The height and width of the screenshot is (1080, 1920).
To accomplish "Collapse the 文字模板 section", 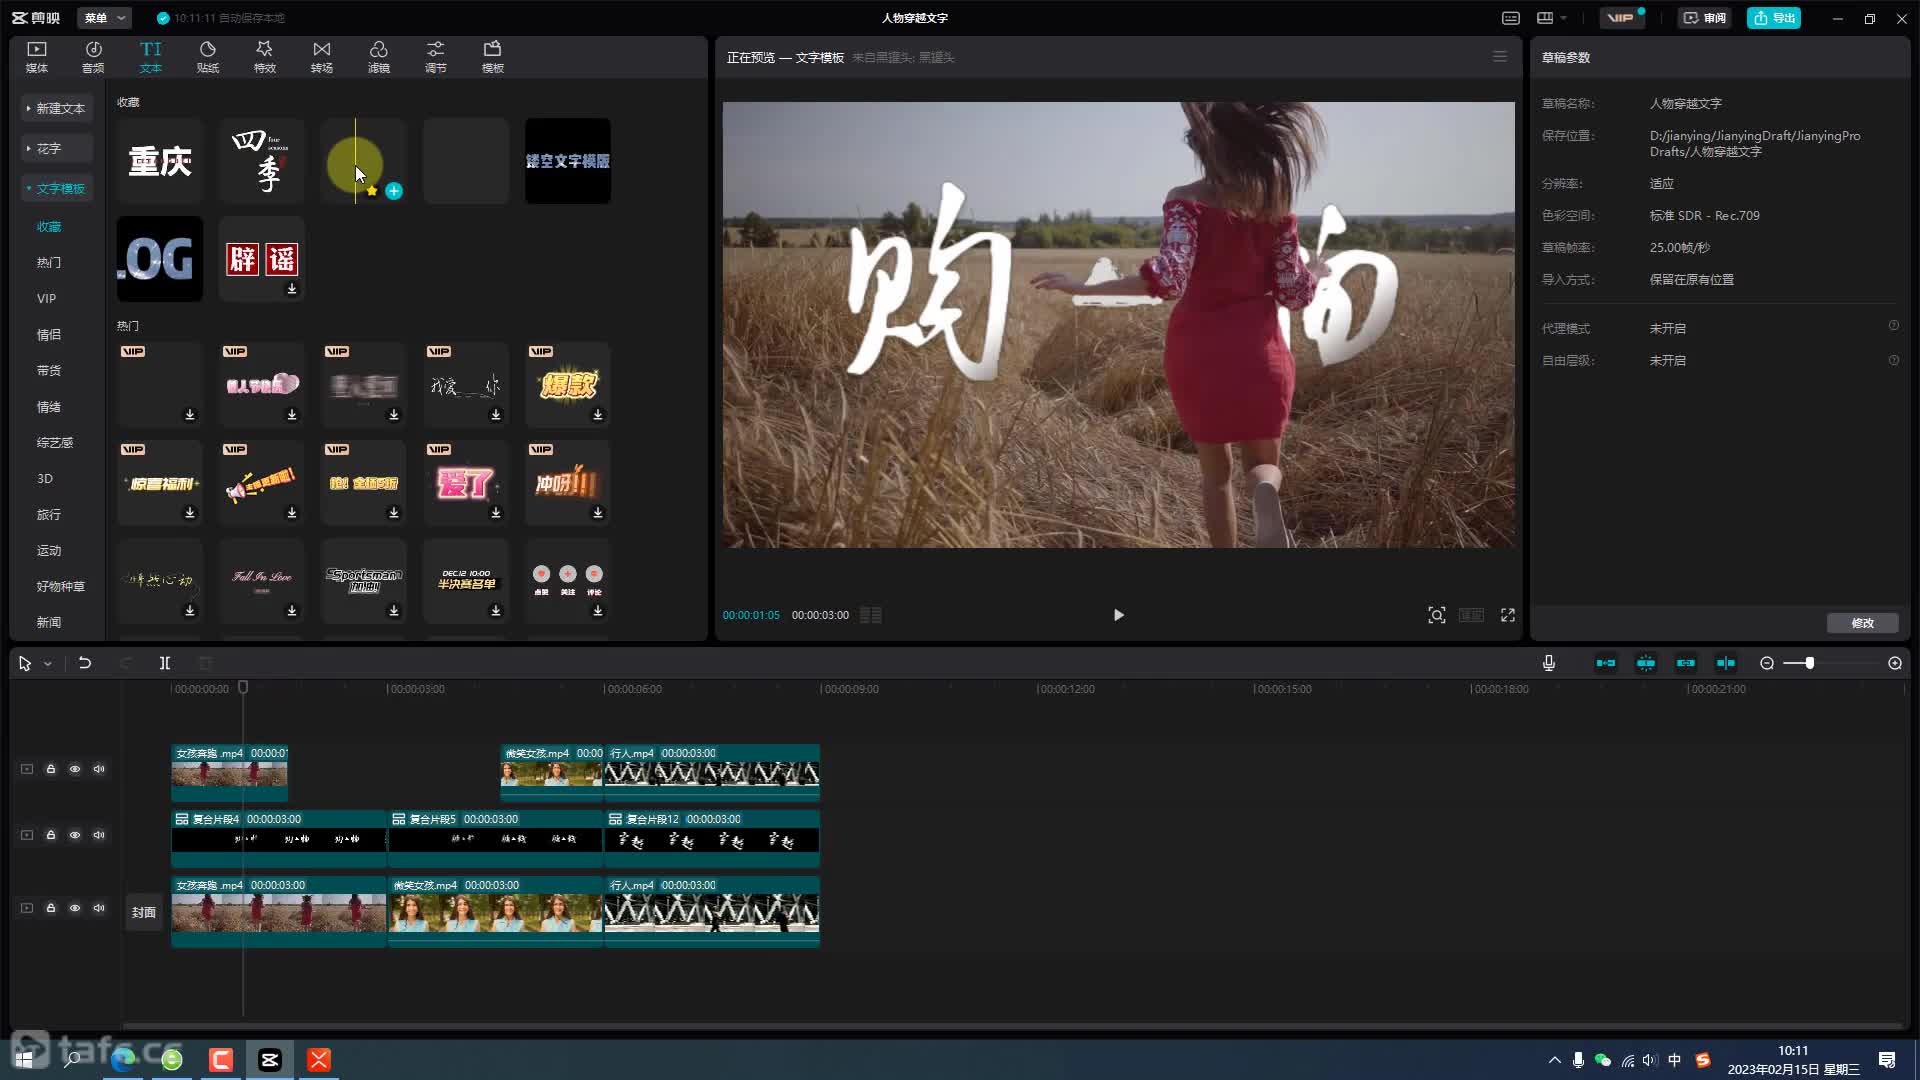I will [57, 188].
